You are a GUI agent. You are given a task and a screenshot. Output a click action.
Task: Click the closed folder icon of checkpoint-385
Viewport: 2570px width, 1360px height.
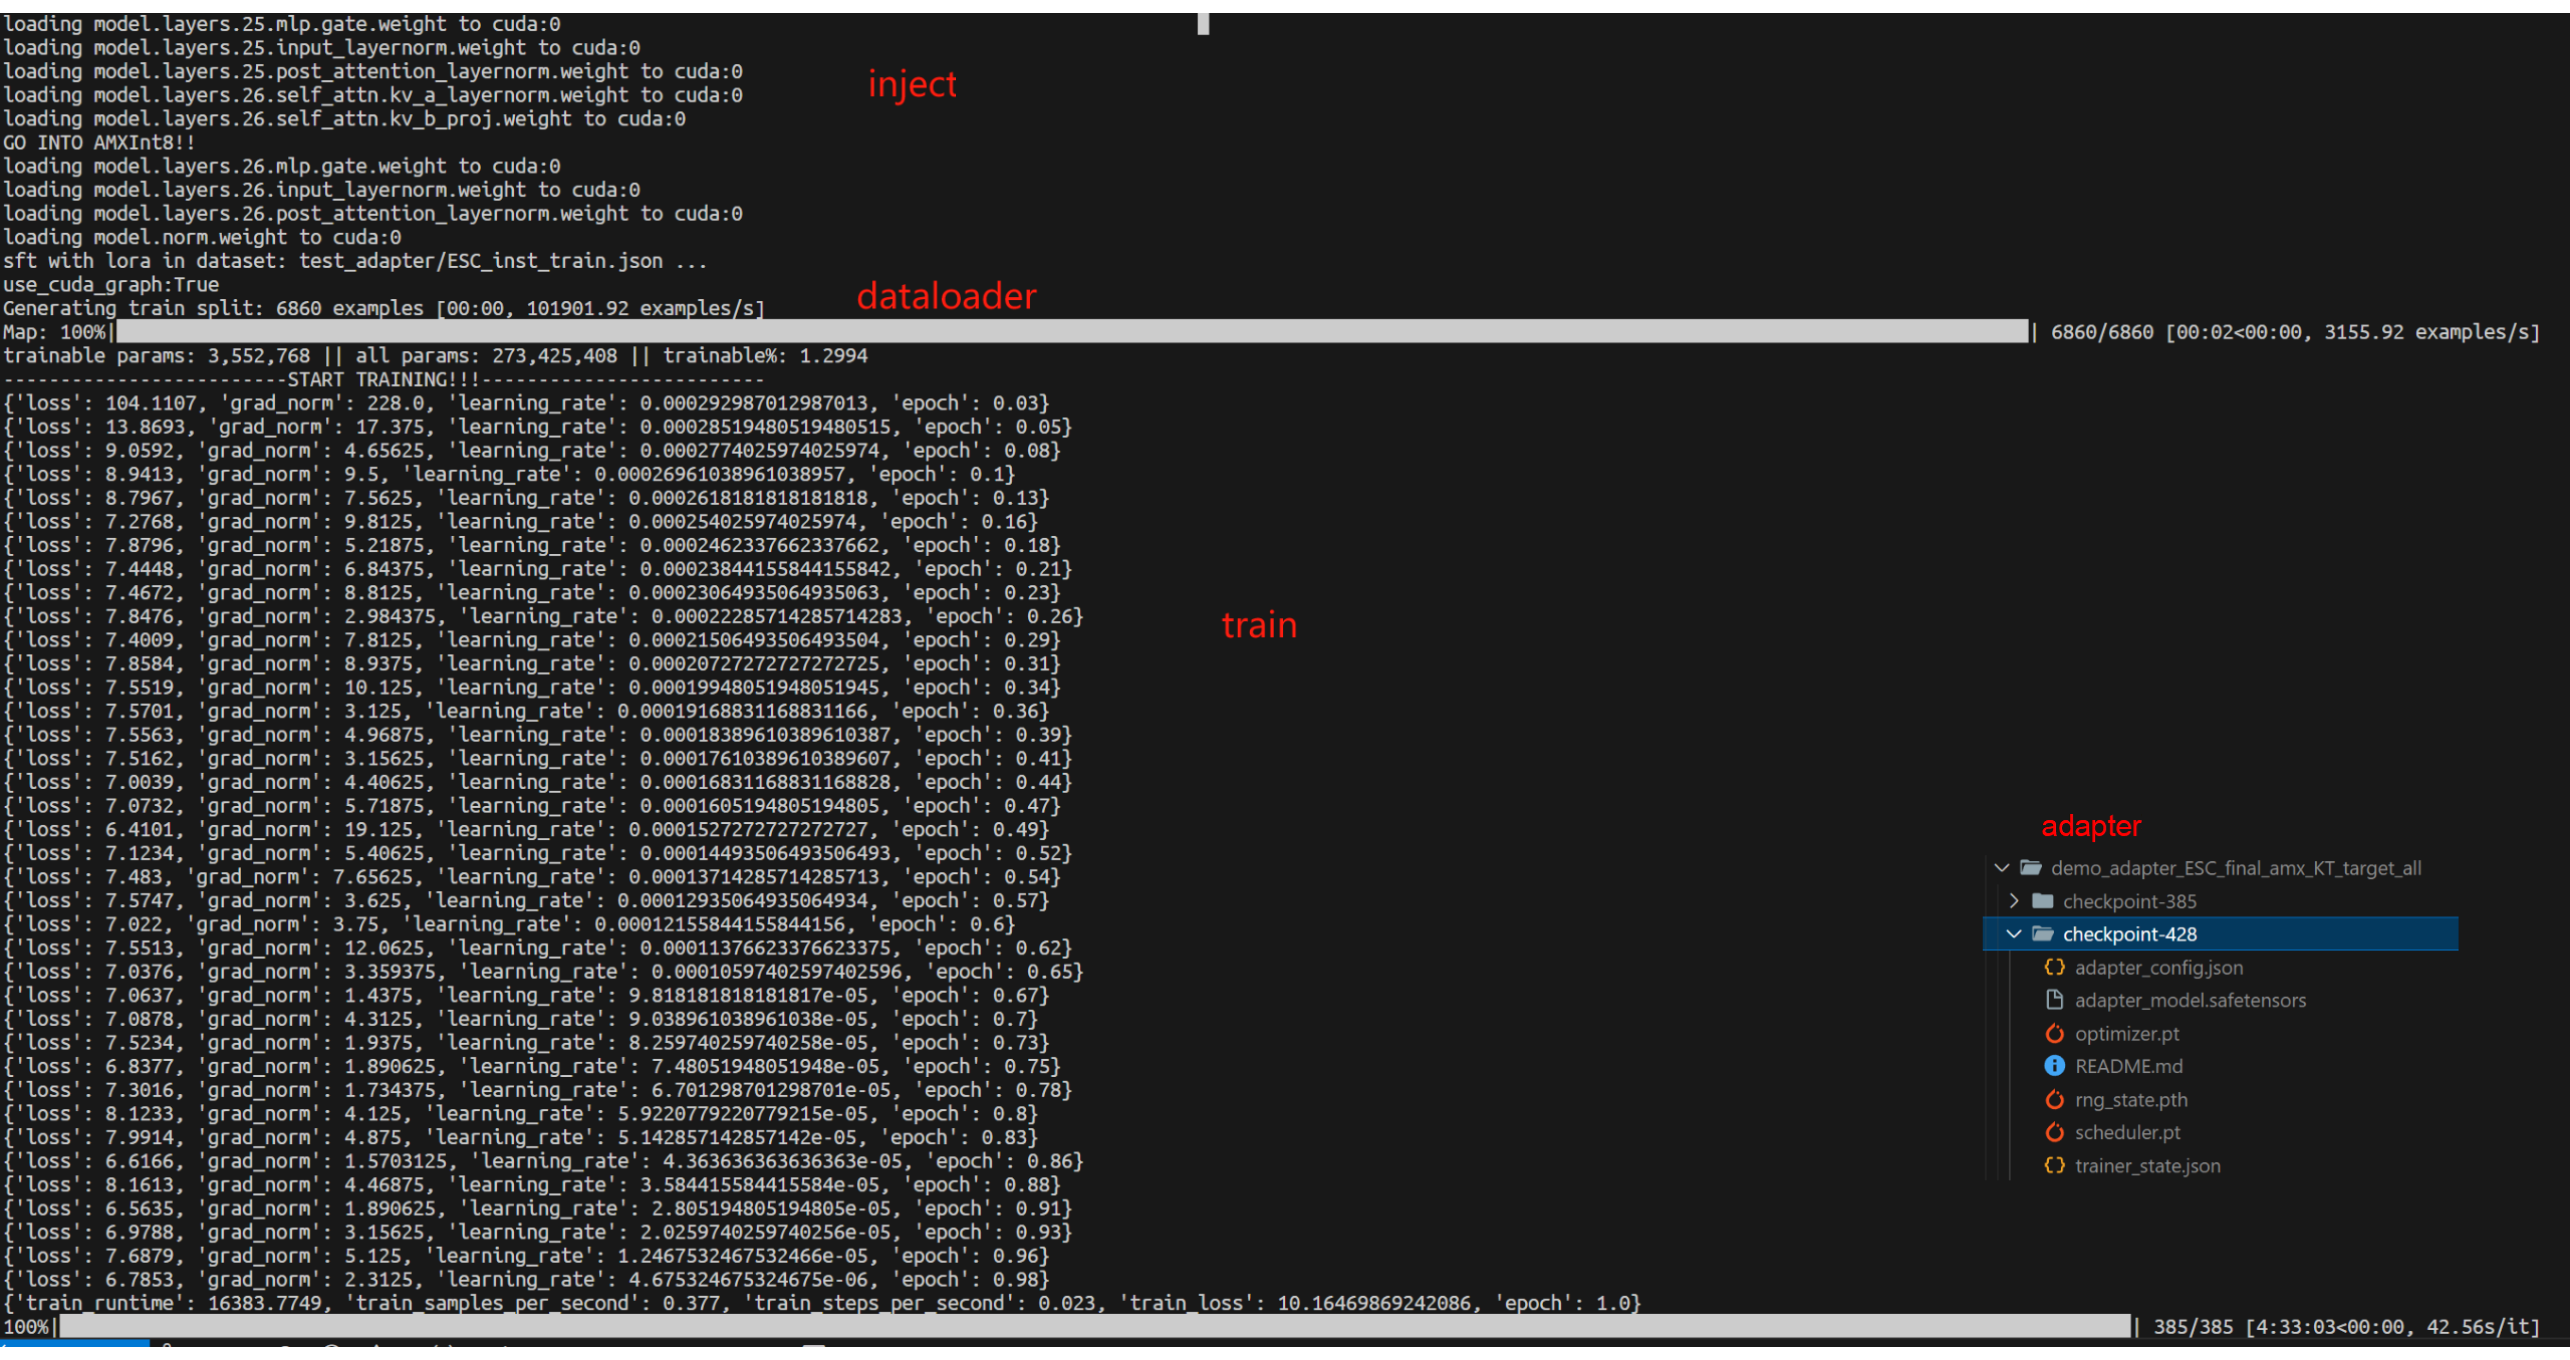[2042, 901]
